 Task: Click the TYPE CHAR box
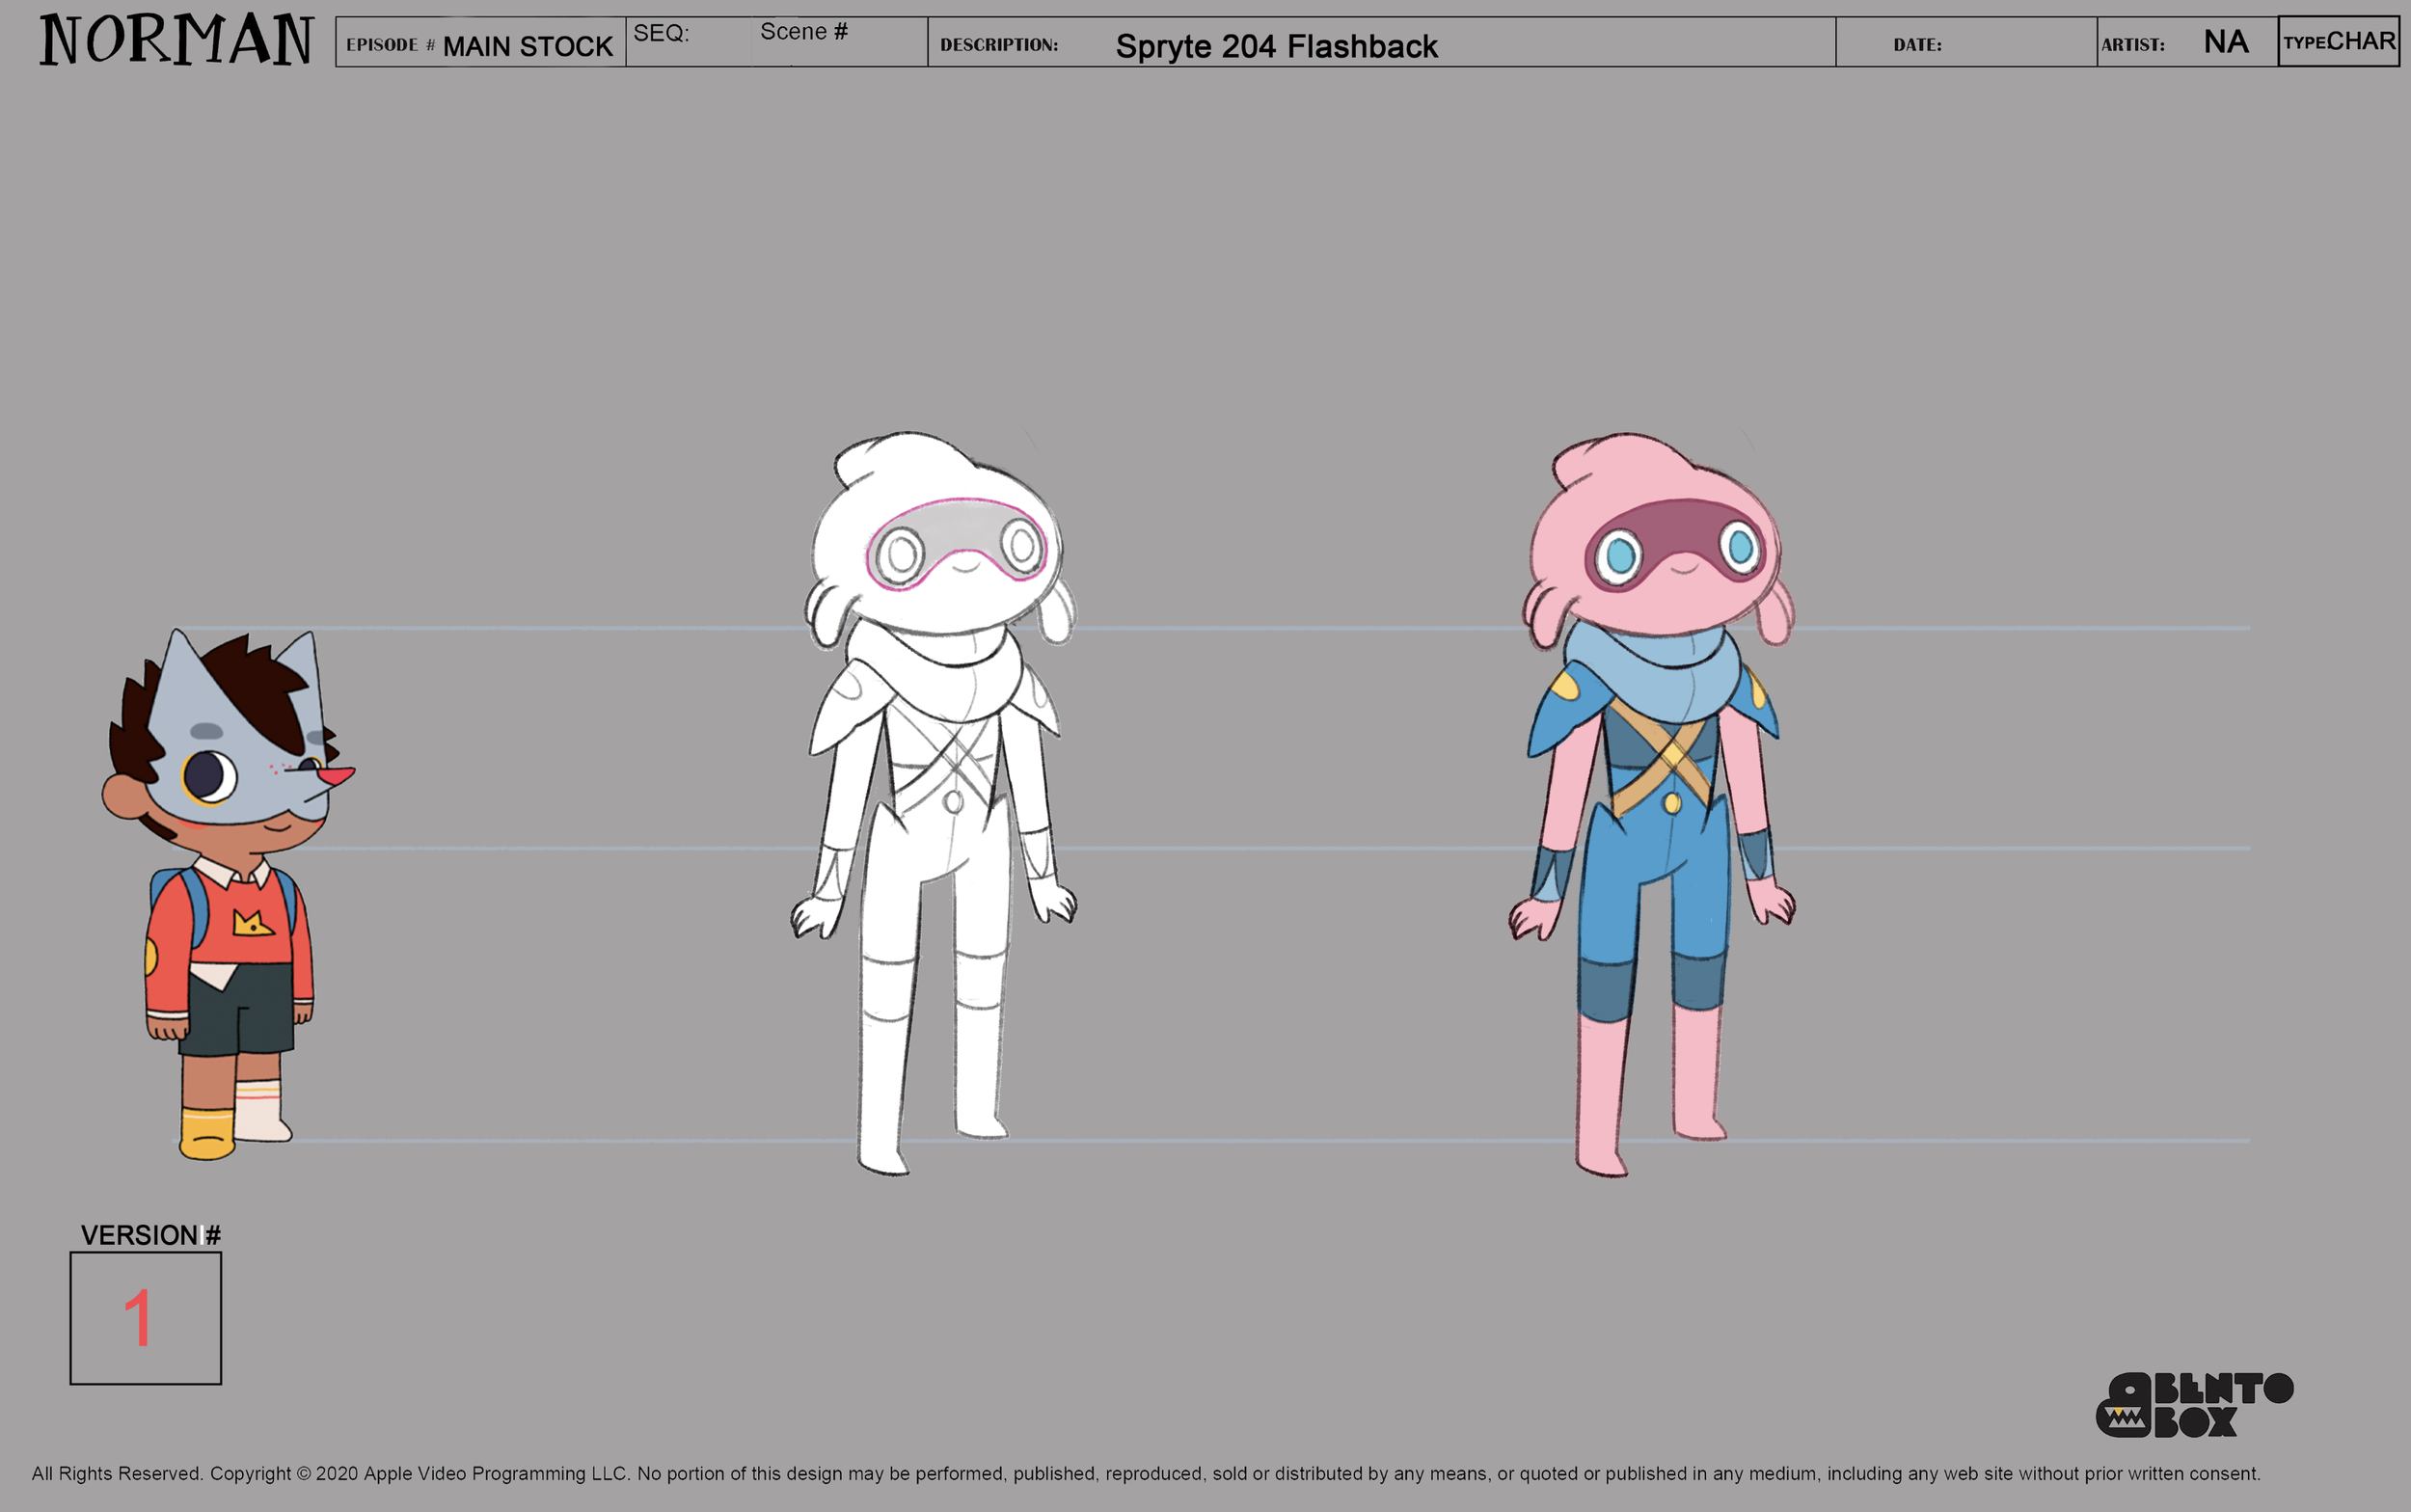2338,42
